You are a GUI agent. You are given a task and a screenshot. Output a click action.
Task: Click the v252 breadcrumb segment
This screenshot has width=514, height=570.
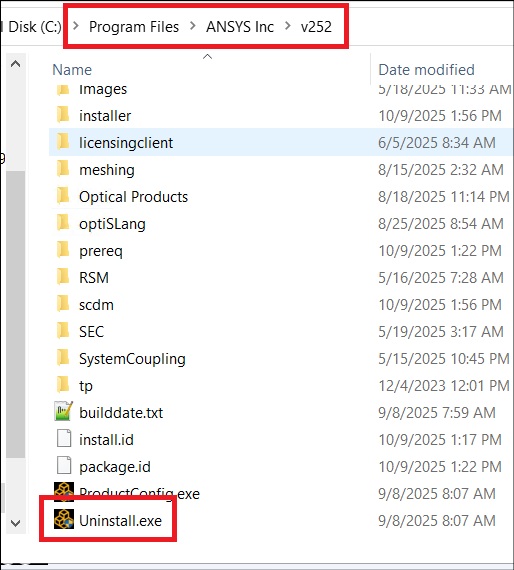coord(316,27)
